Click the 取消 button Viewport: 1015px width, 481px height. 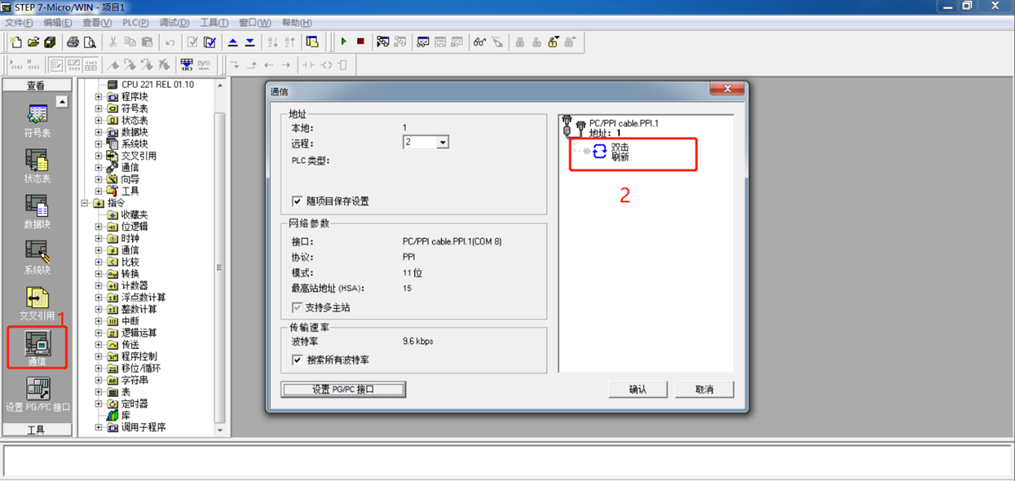click(704, 389)
